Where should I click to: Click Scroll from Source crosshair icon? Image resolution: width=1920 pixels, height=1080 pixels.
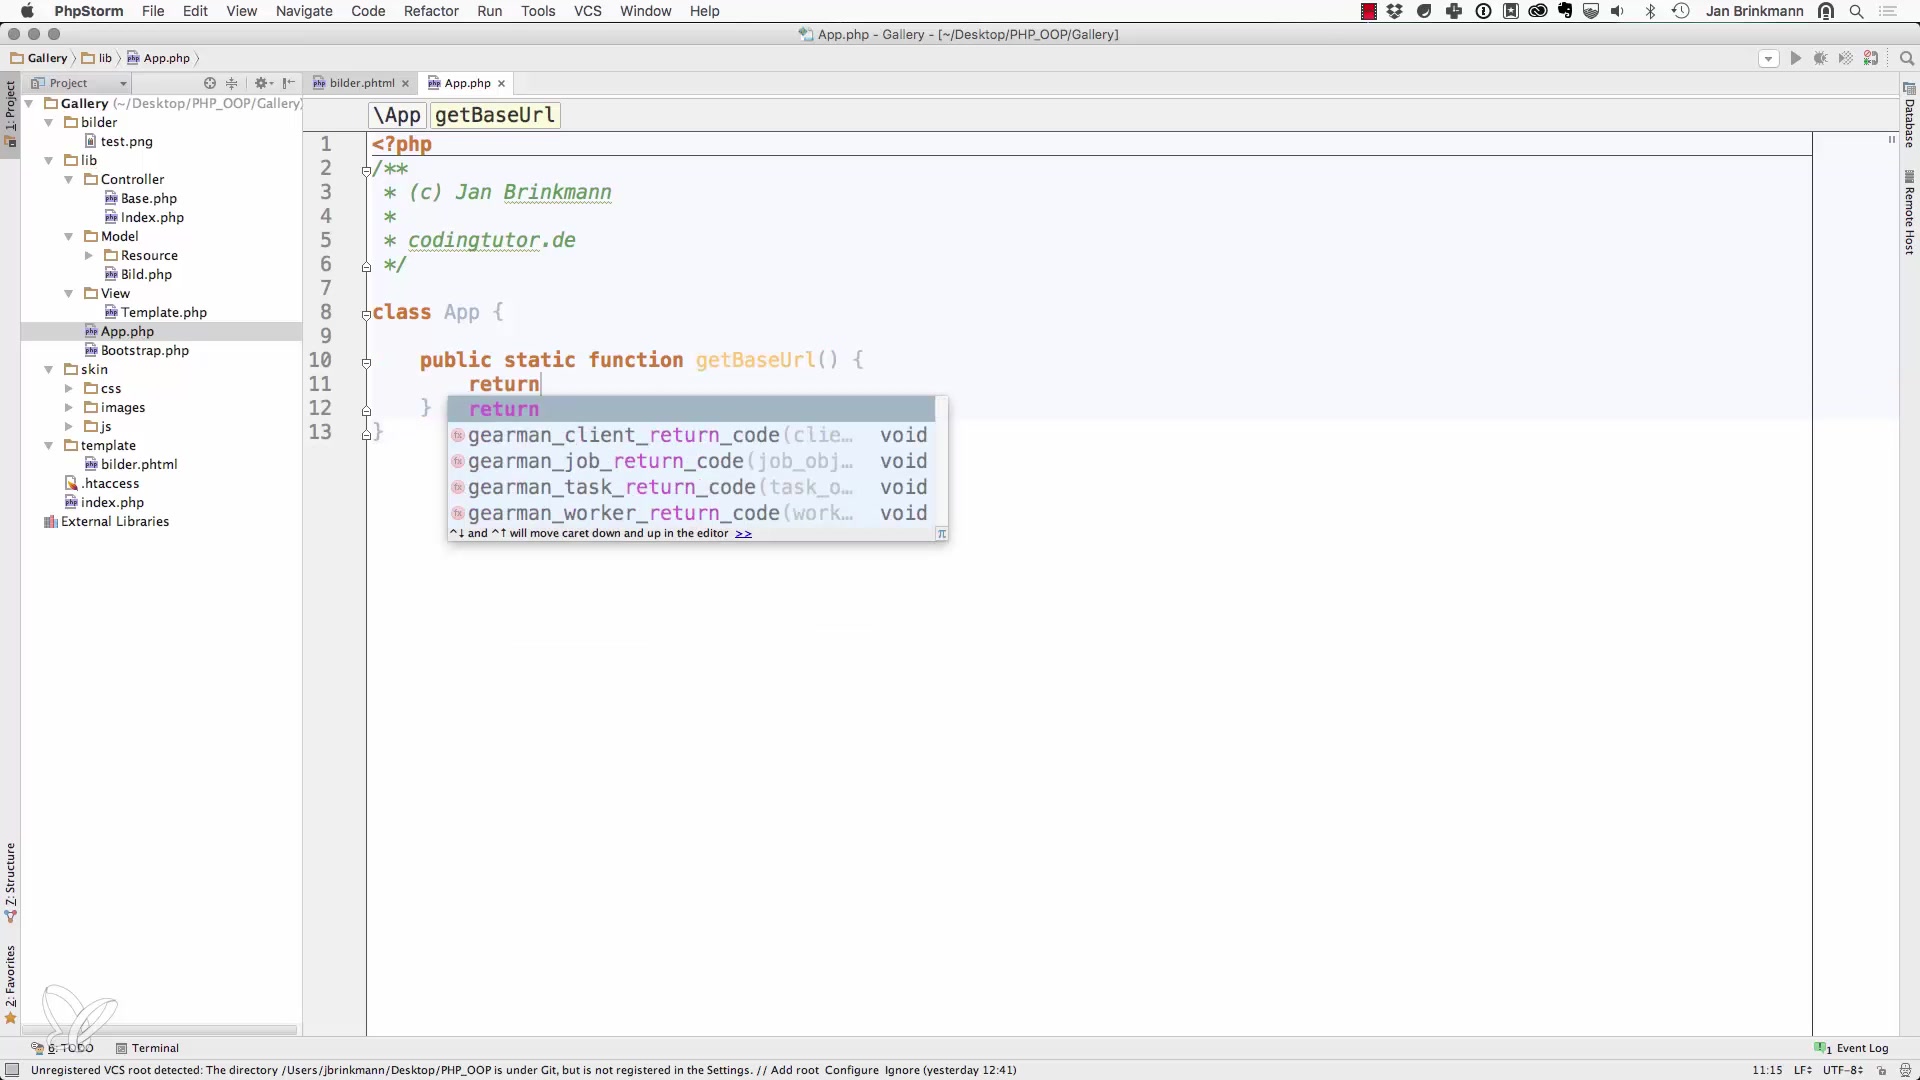pyautogui.click(x=210, y=83)
